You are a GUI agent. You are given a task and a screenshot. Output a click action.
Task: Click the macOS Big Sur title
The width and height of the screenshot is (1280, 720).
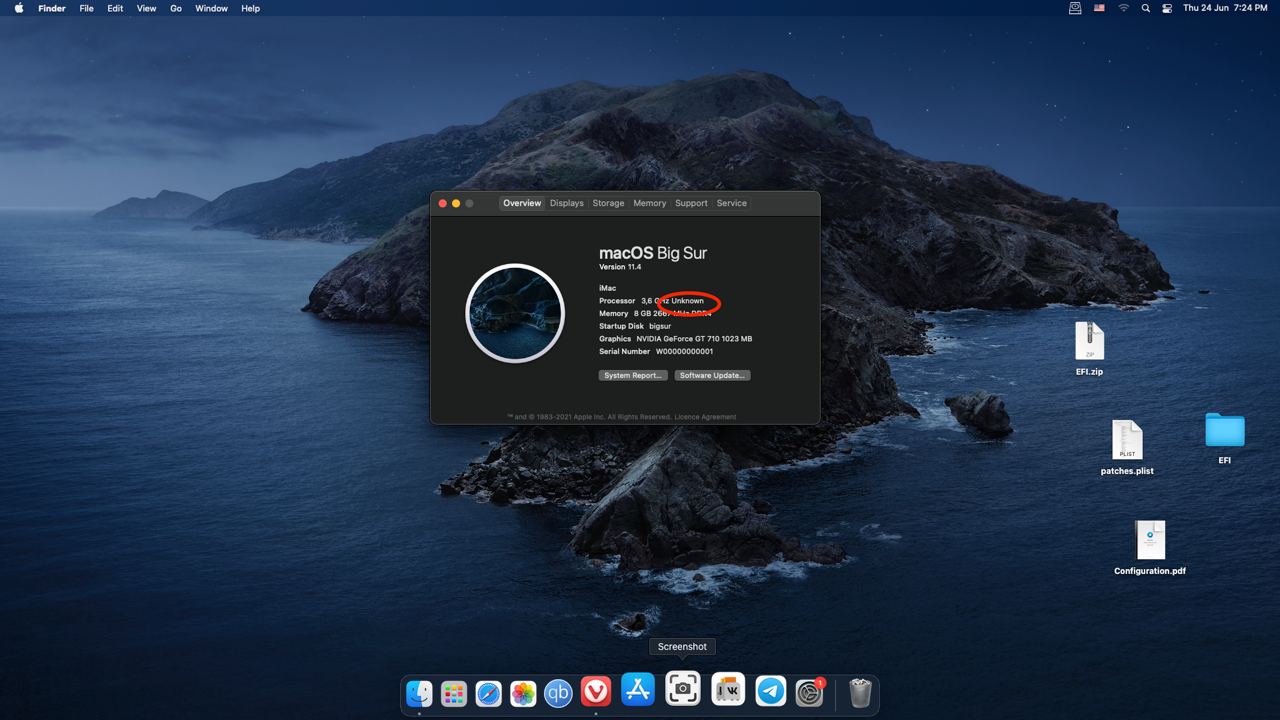pos(653,253)
